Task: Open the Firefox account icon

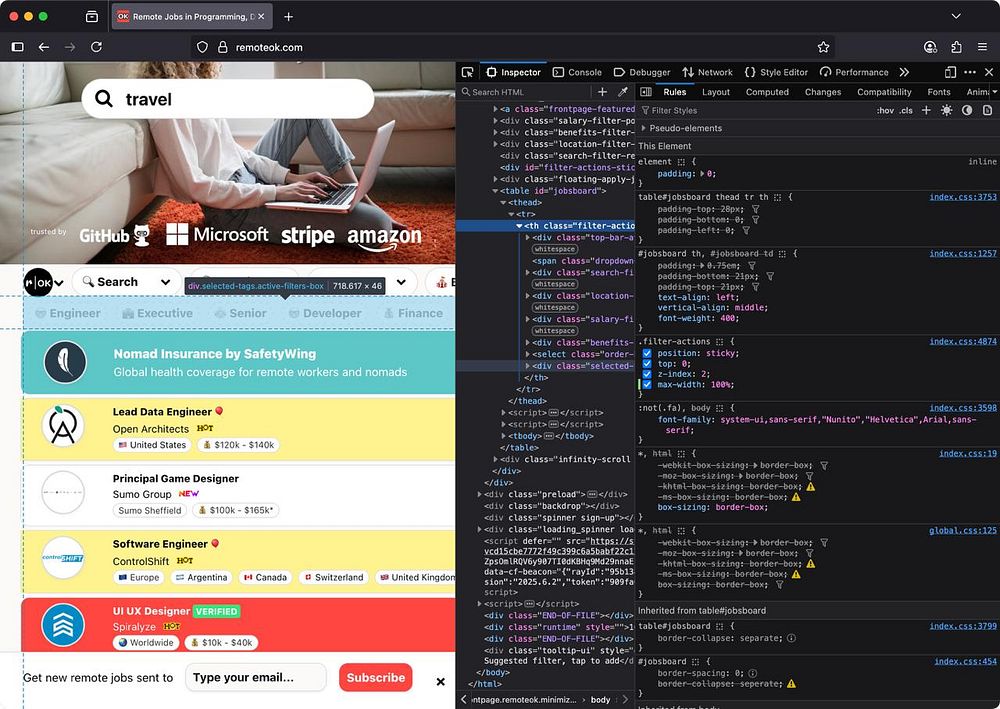Action: (x=930, y=47)
